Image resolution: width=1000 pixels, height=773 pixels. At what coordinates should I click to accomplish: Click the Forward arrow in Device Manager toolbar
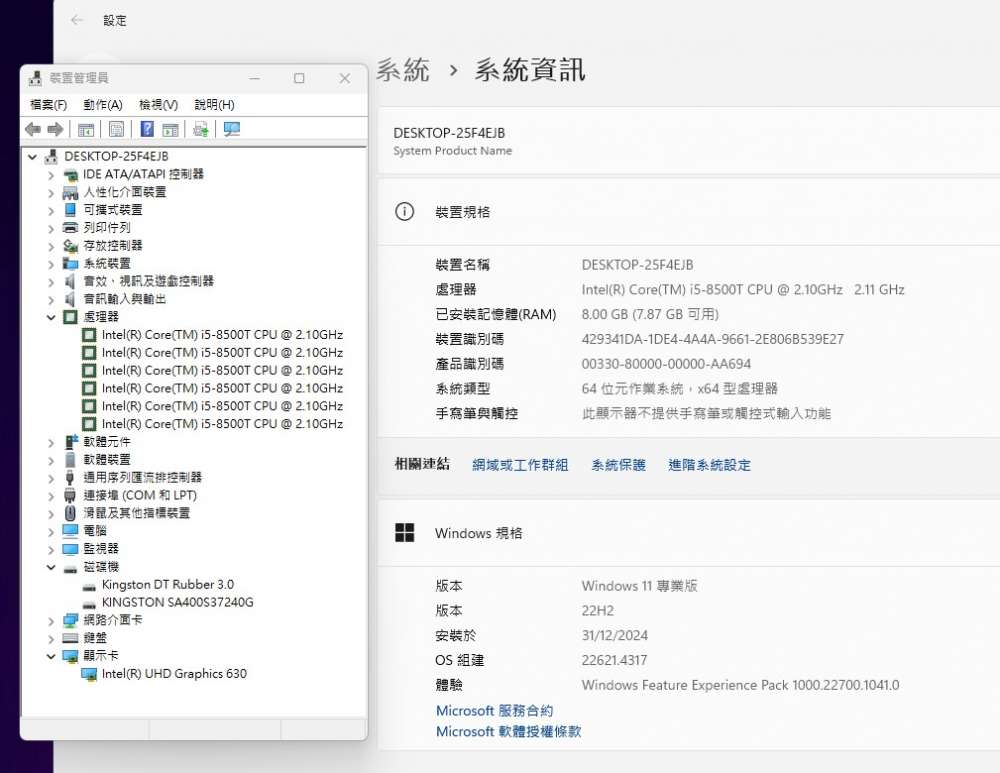coord(55,129)
